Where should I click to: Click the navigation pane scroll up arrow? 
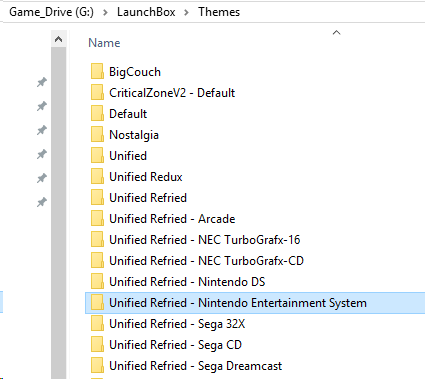tap(59, 39)
